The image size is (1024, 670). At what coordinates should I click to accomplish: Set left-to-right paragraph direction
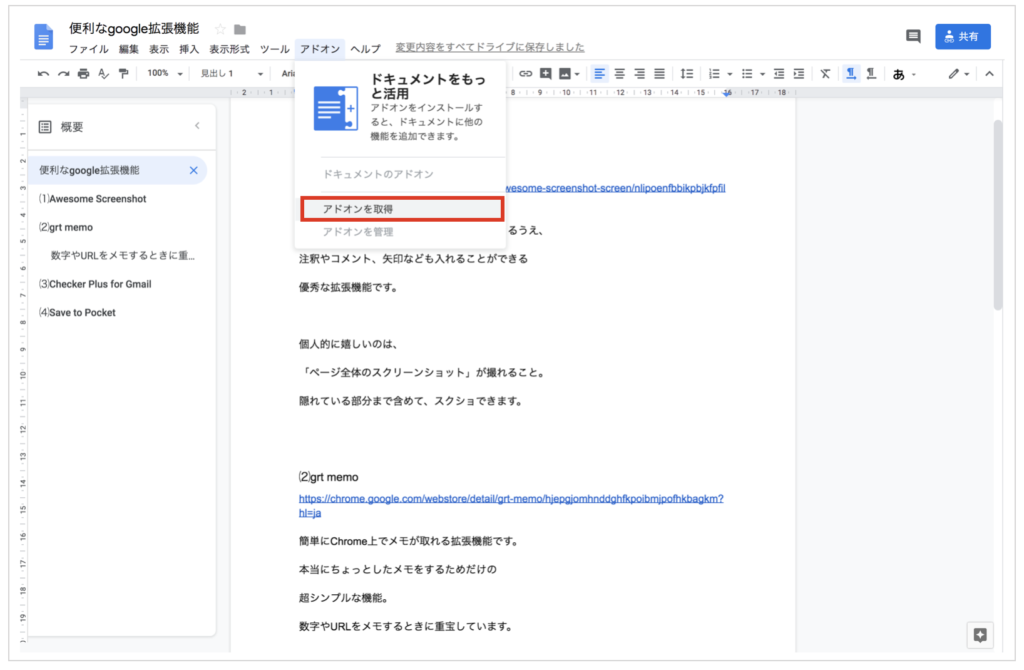pyautogui.click(x=851, y=74)
